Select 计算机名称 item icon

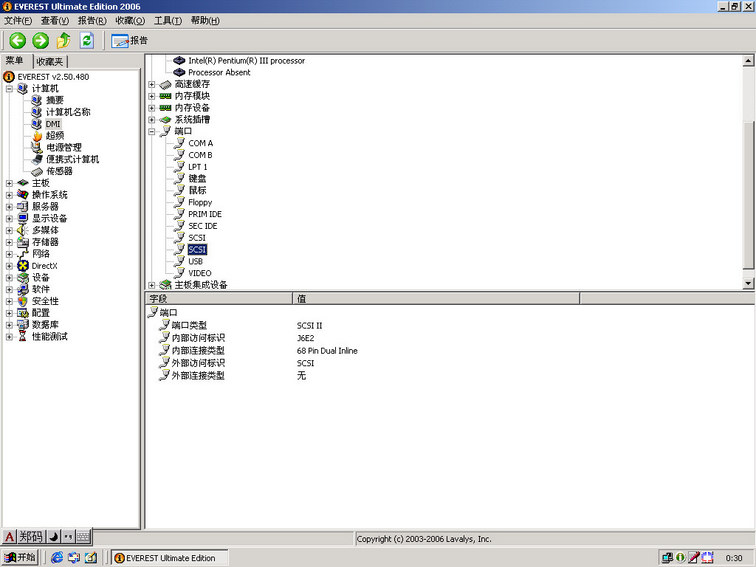[37, 112]
